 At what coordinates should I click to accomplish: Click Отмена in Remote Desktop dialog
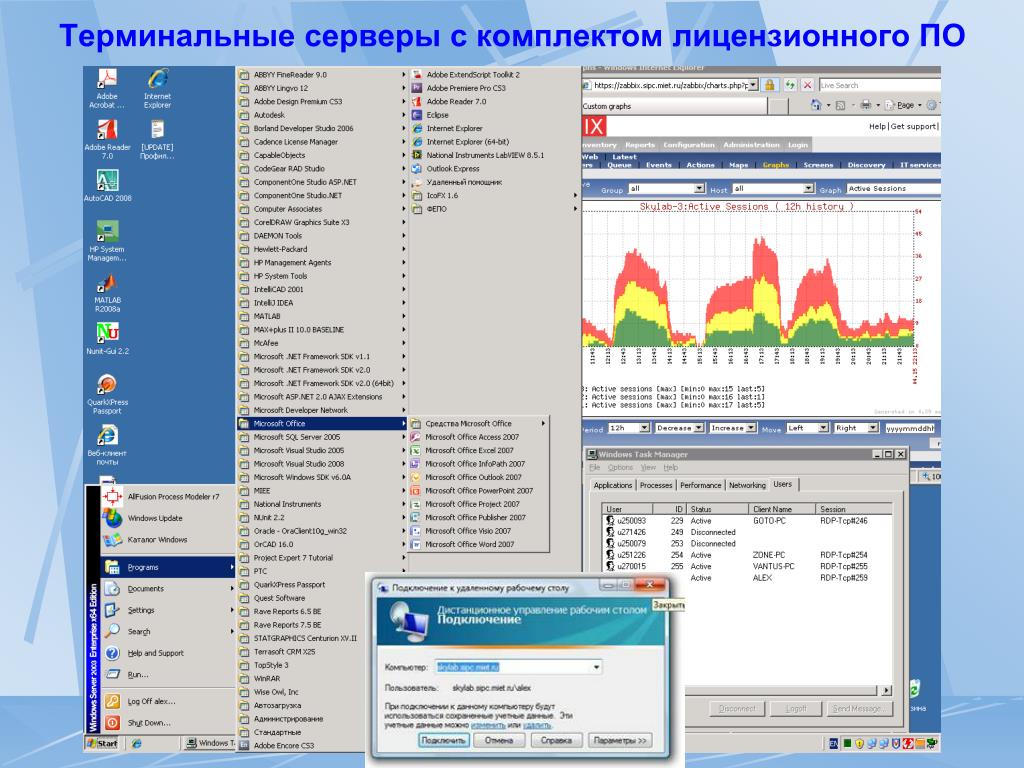[499, 740]
